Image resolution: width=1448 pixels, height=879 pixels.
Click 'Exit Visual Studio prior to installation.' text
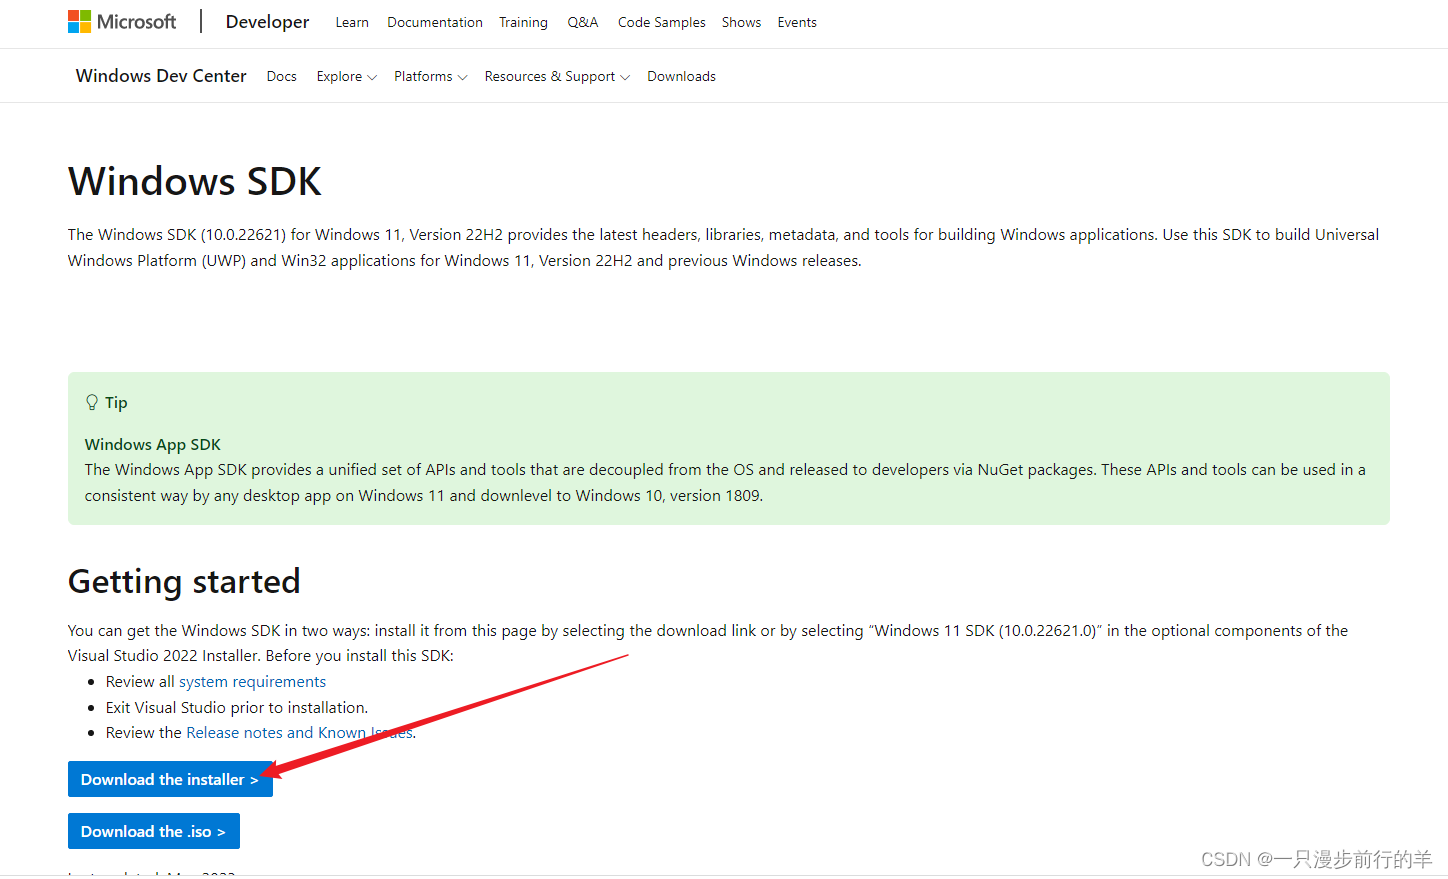pos(237,707)
